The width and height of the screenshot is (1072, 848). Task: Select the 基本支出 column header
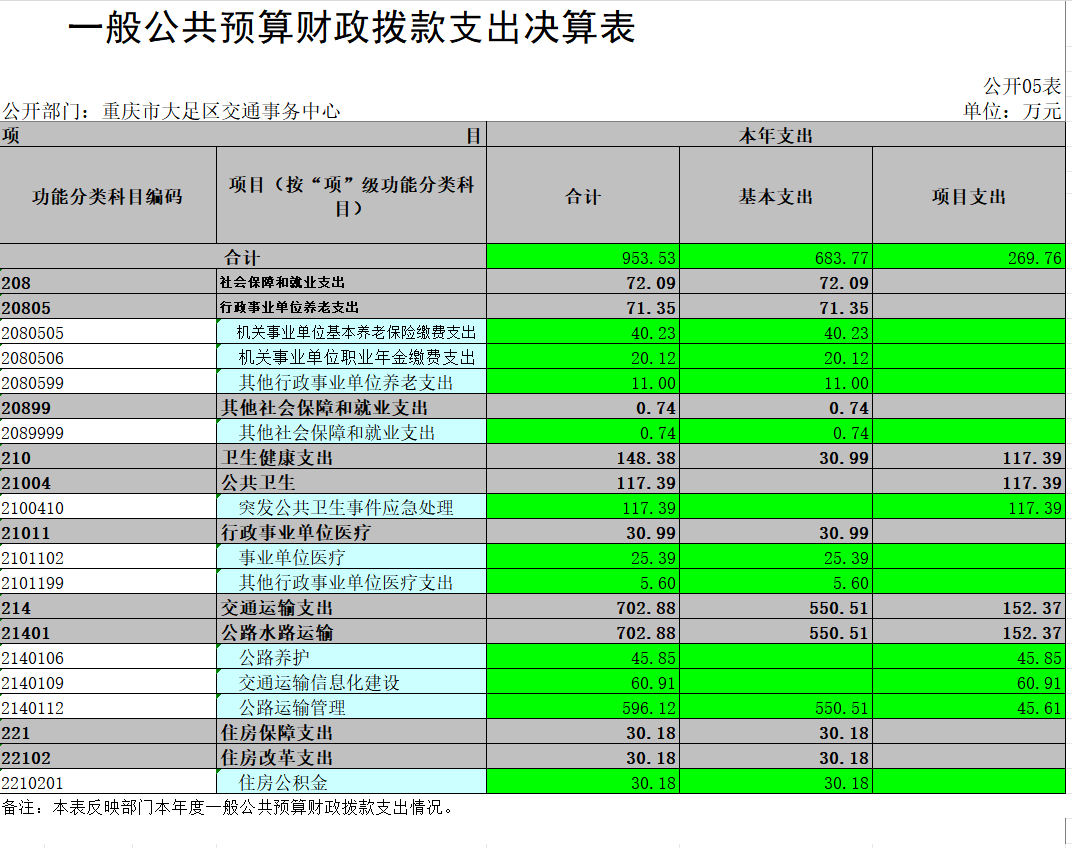point(776,196)
